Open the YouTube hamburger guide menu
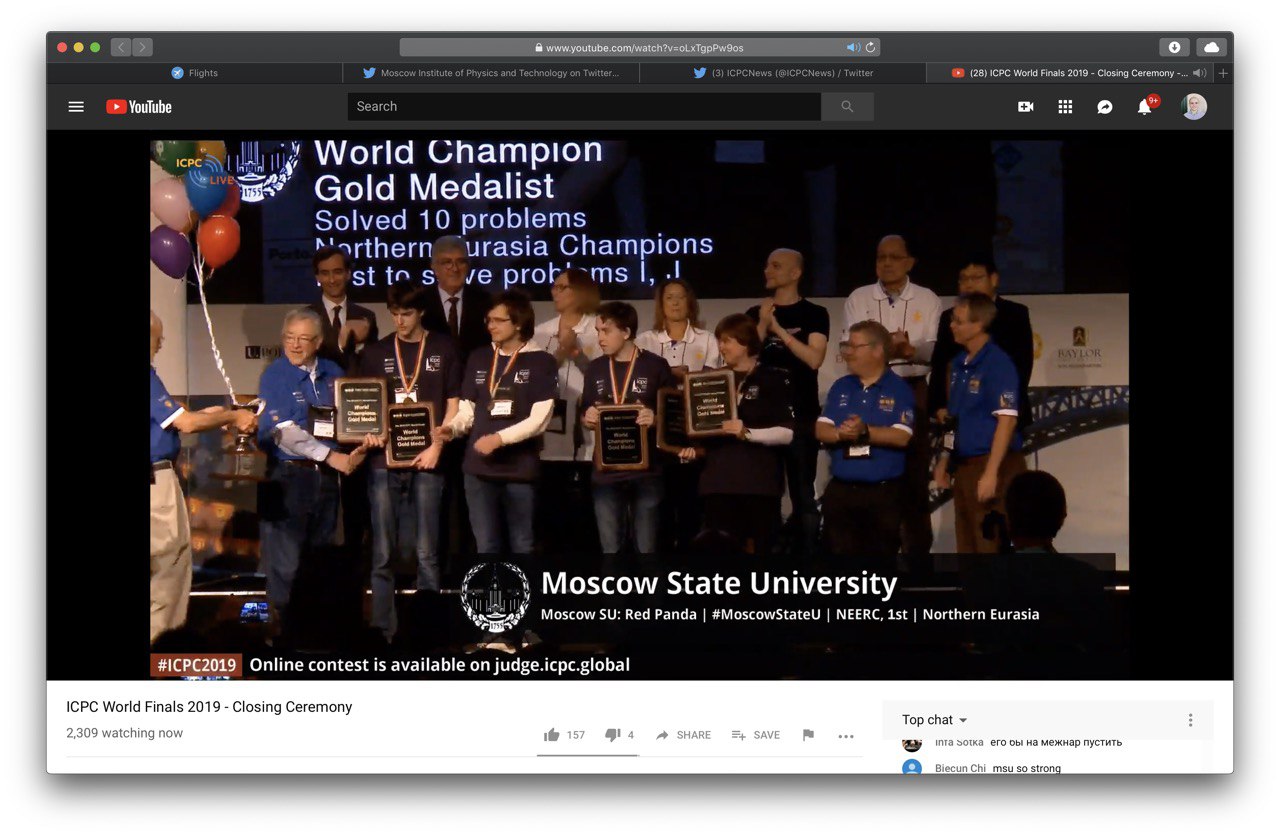Viewport: 1280px width, 835px height. click(76, 107)
